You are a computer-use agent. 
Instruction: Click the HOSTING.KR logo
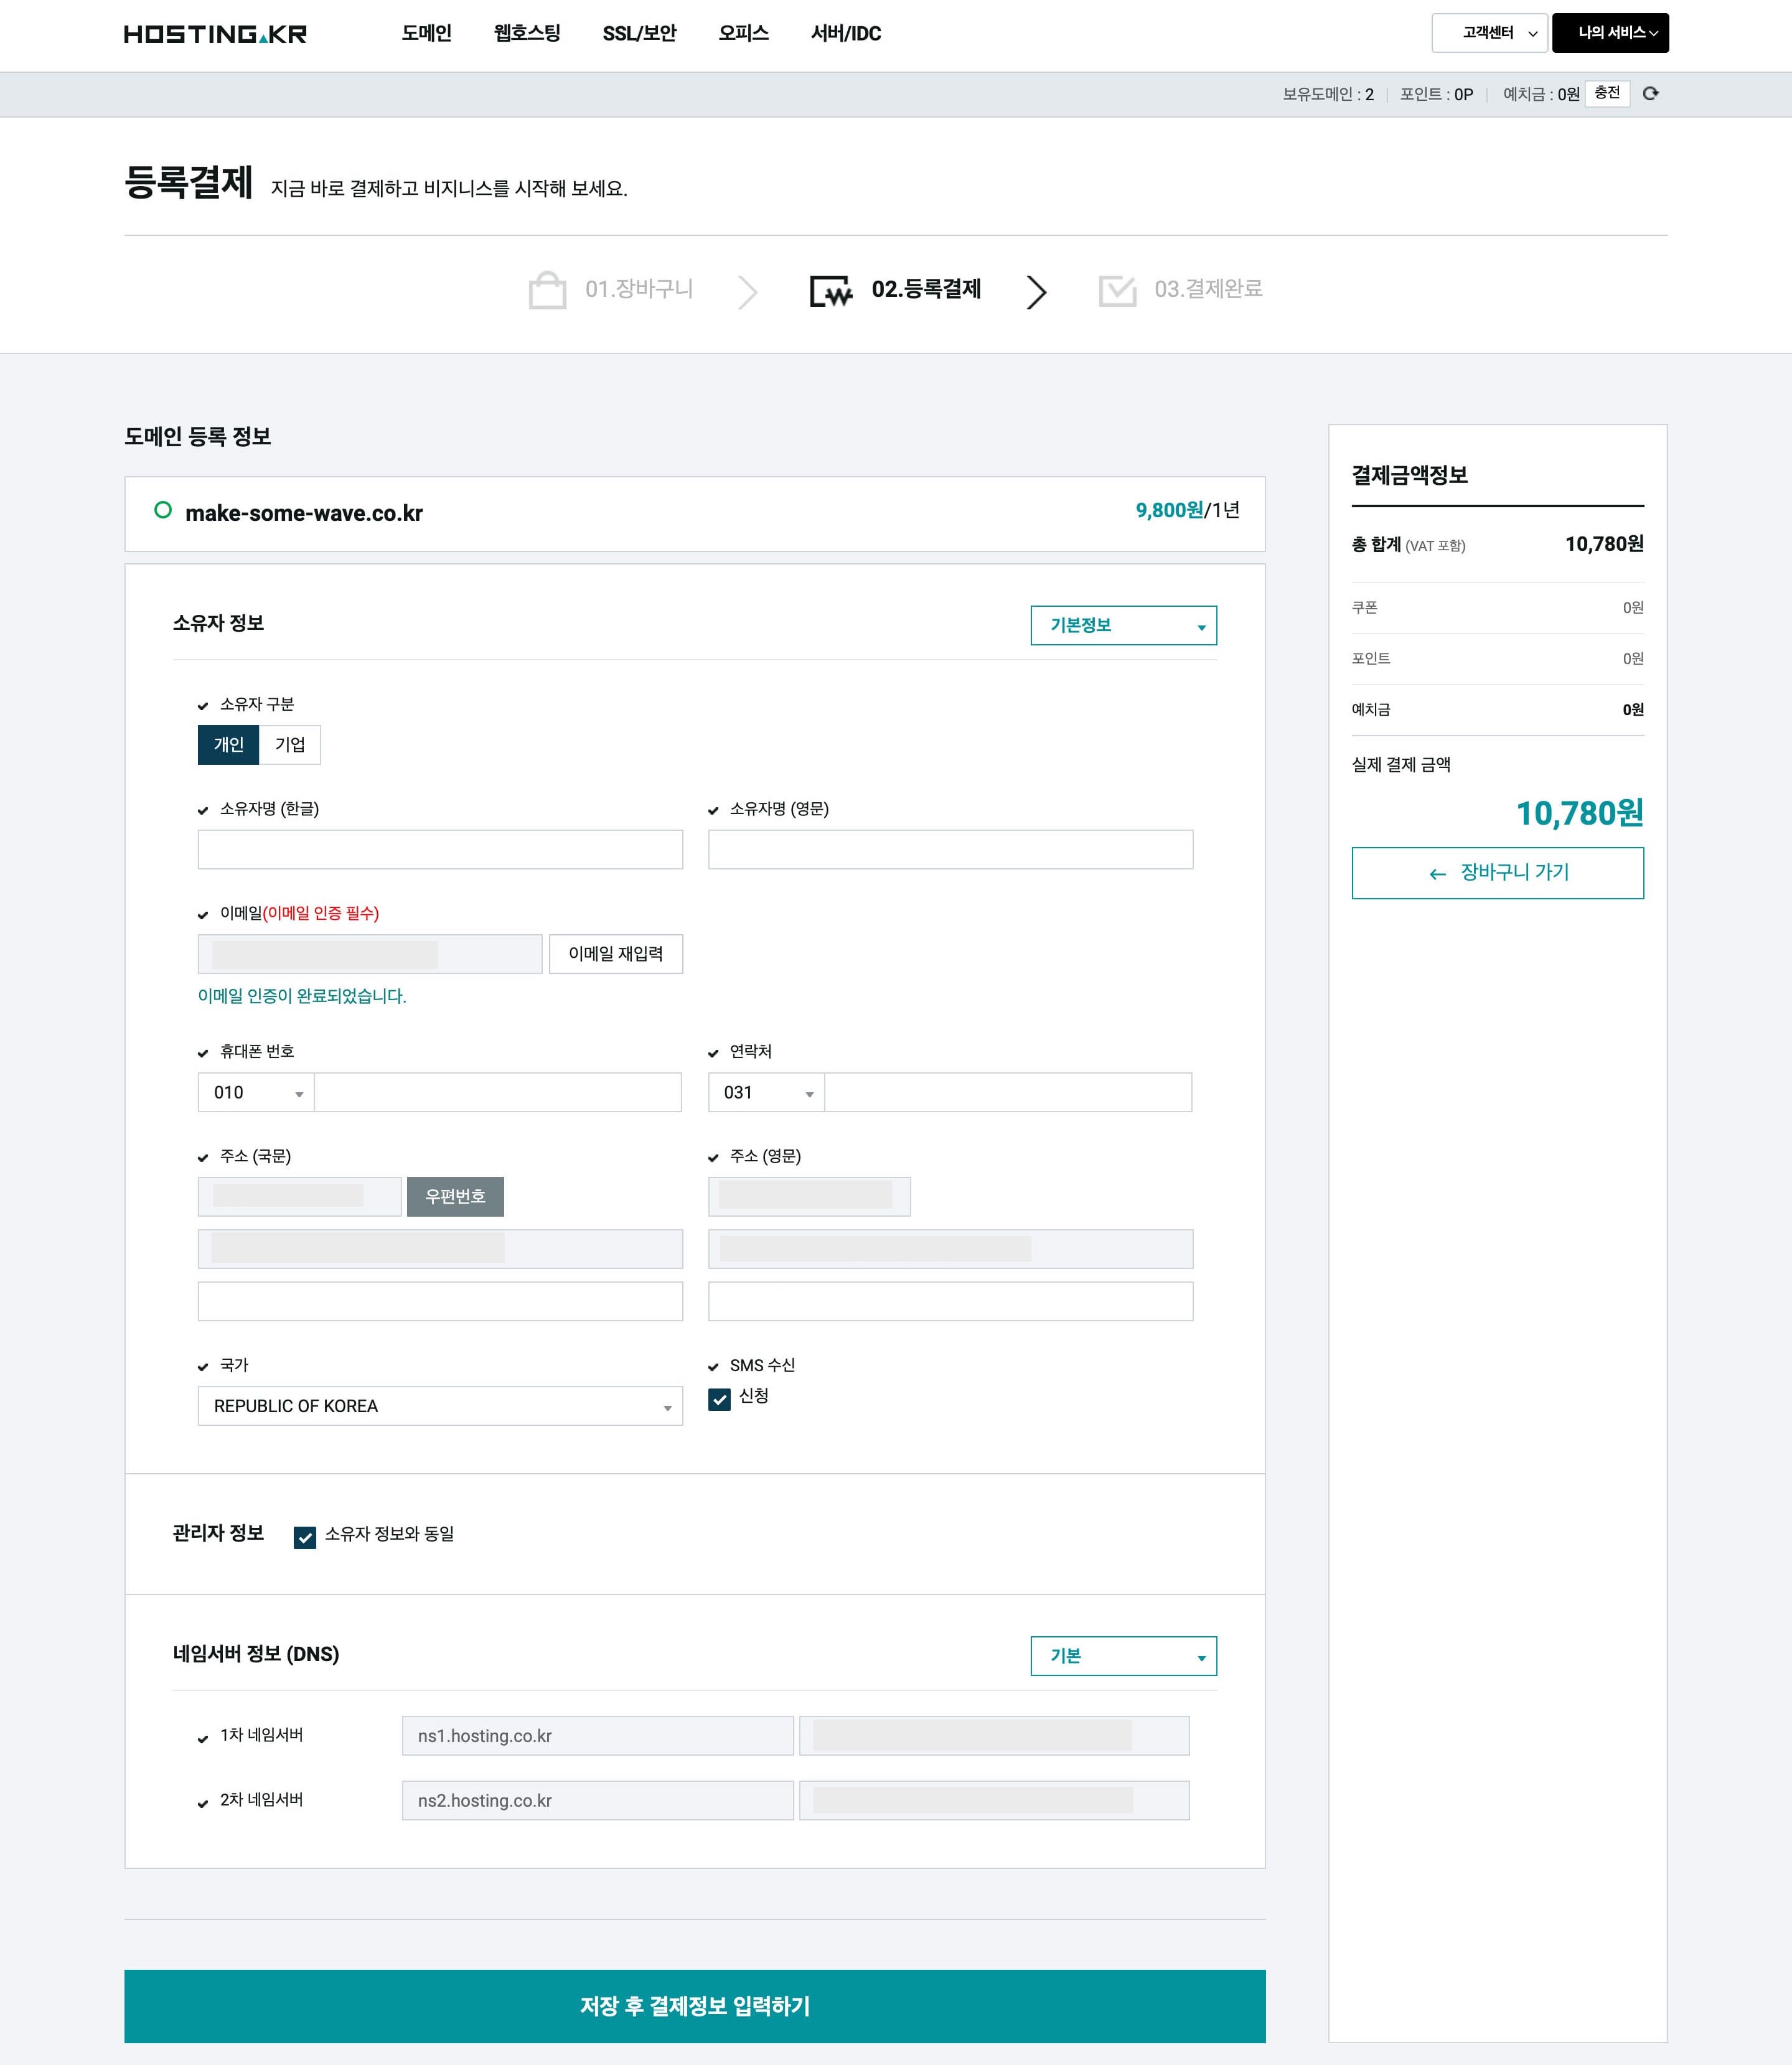(x=215, y=34)
